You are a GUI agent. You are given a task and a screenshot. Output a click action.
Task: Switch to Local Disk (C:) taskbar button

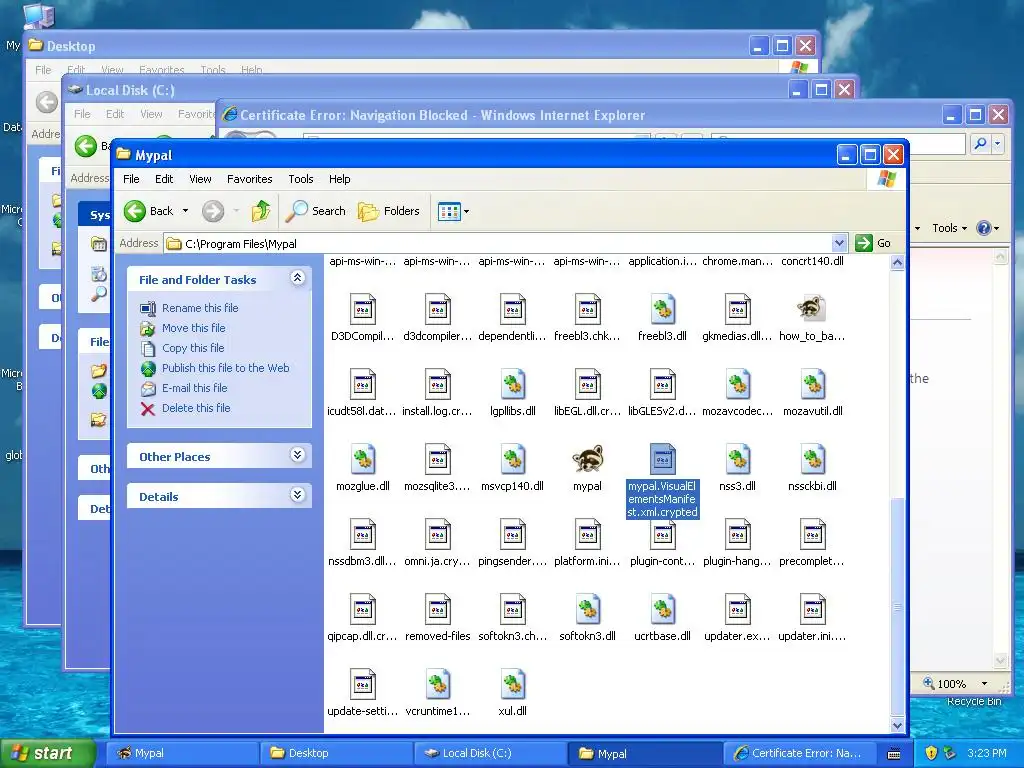[490, 753]
